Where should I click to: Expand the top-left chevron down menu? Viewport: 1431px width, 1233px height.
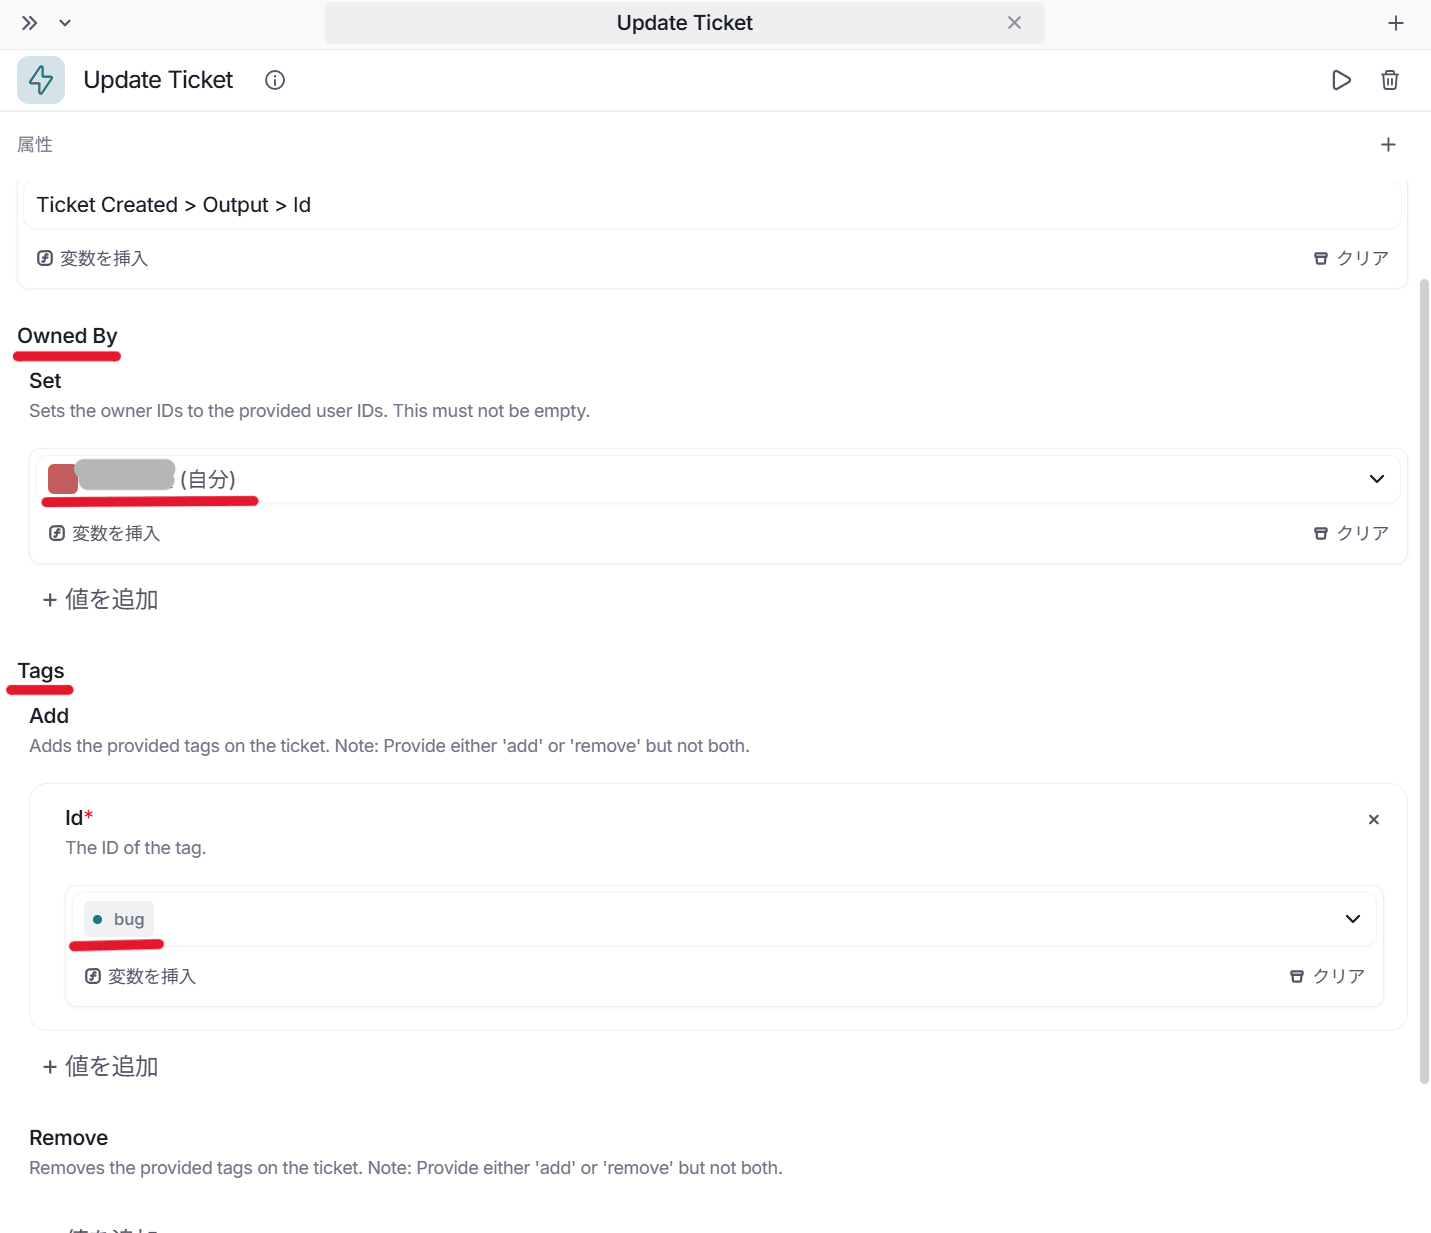[x=65, y=23]
